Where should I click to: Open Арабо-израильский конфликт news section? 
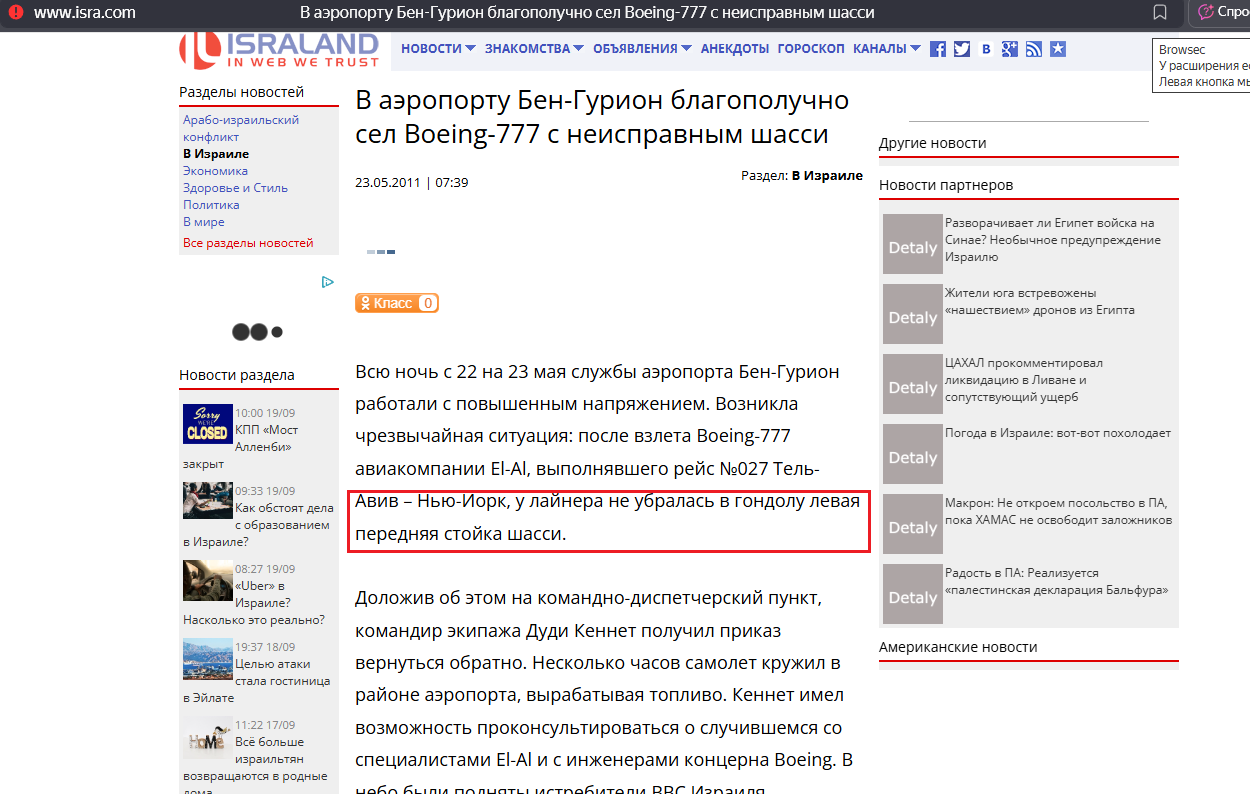[241, 128]
